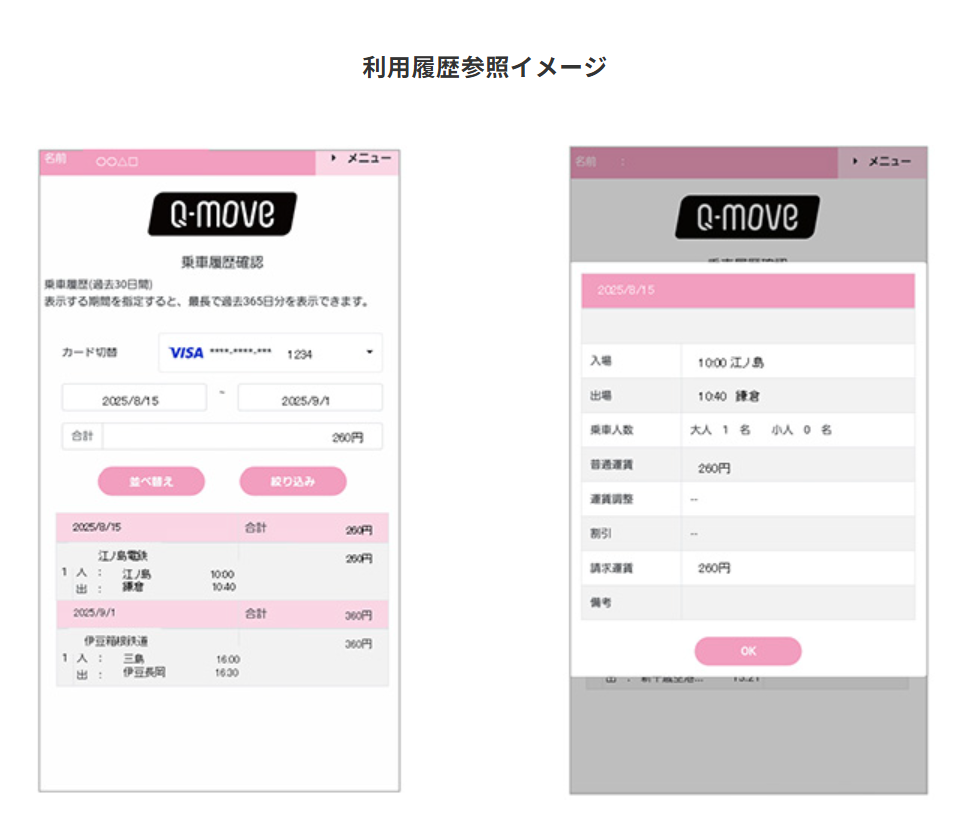975x823 pixels.
Task: Select the 請求運賃 260円 row
Action: pos(748,568)
